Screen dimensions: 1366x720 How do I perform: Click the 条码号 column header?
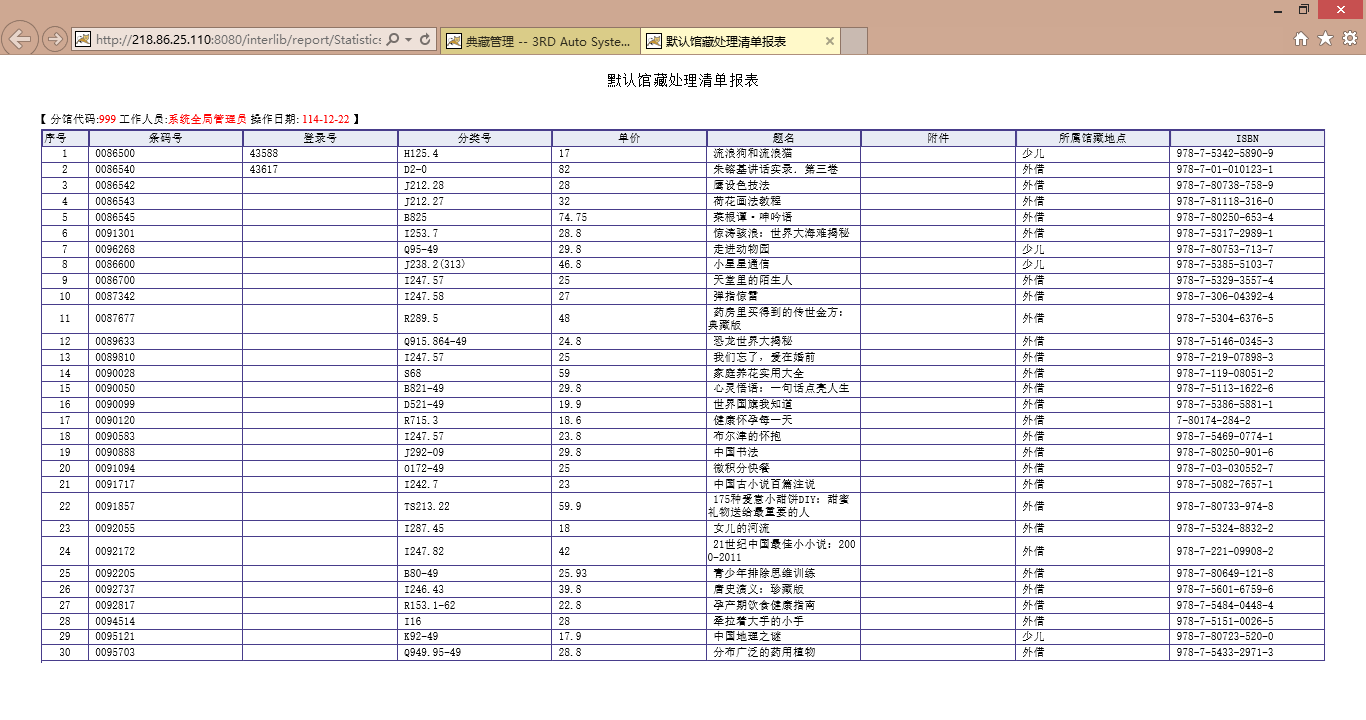[x=165, y=138]
